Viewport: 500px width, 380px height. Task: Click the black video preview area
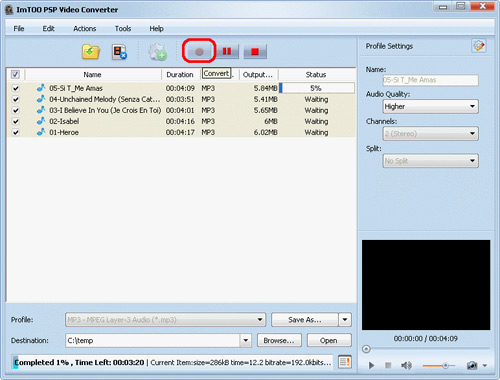[x=426, y=285]
